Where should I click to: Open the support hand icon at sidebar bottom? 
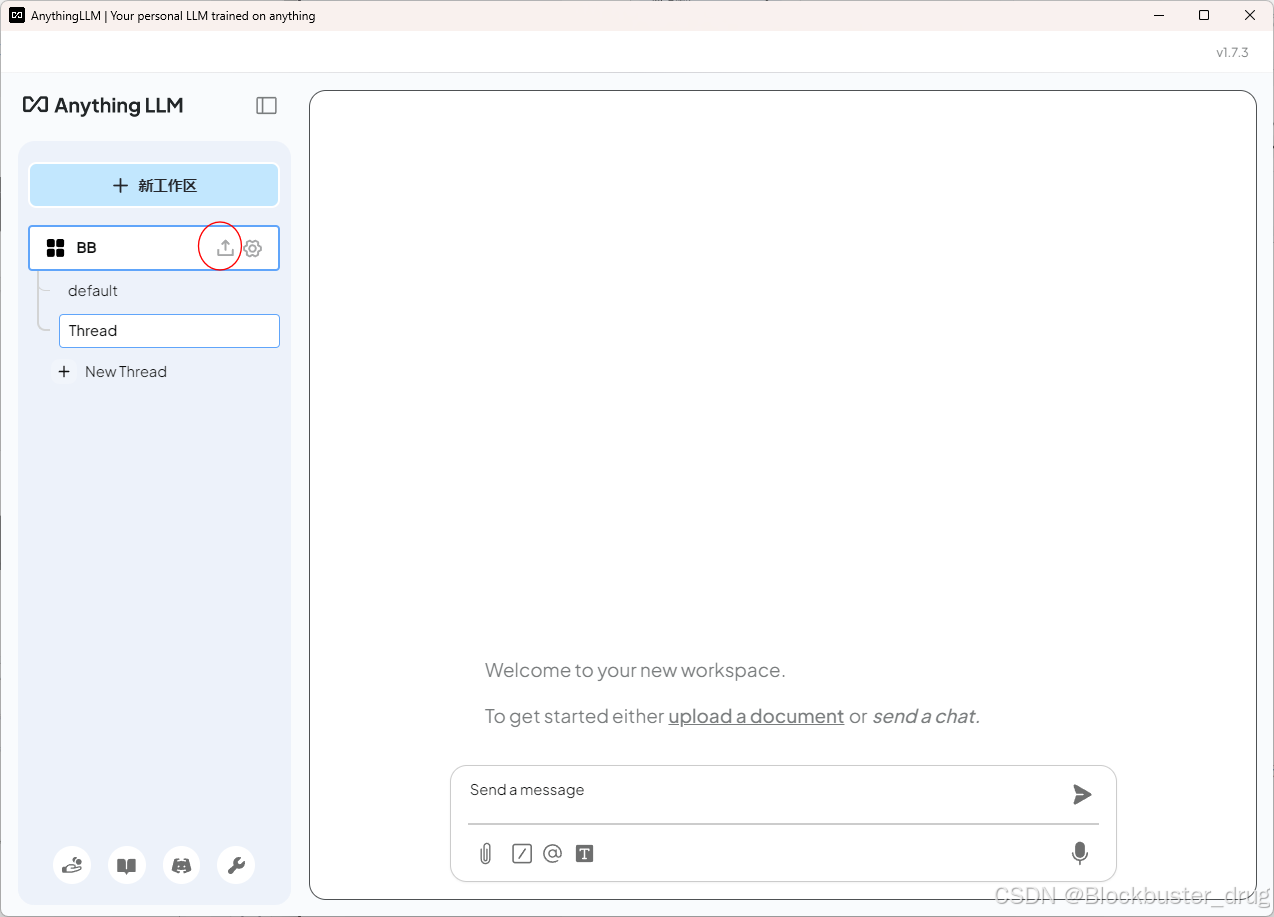point(72,866)
